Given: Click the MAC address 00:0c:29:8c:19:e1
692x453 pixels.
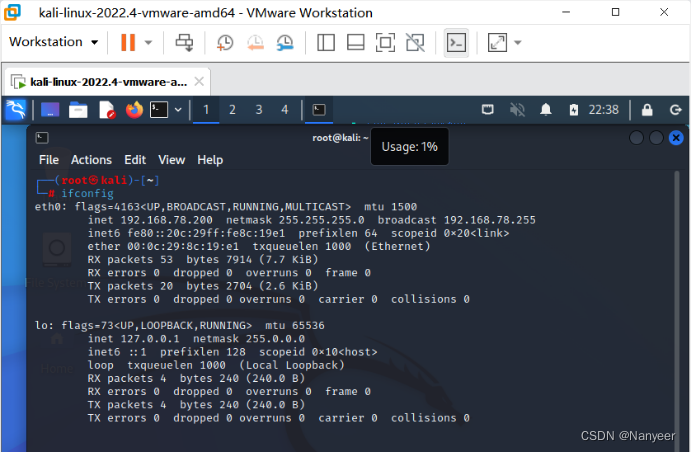Looking at the screenshot, I should [x=183, y=246].
